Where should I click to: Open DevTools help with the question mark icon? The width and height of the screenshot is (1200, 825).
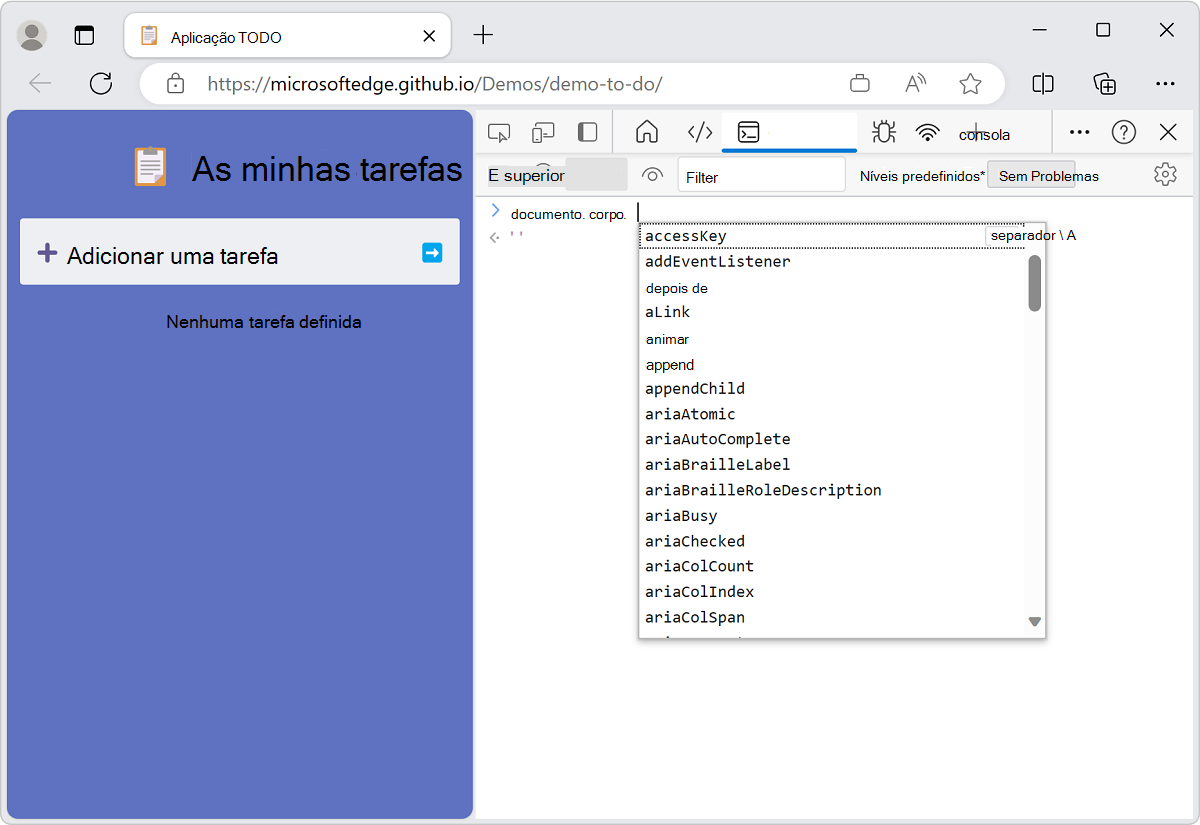pos(1124,131)
